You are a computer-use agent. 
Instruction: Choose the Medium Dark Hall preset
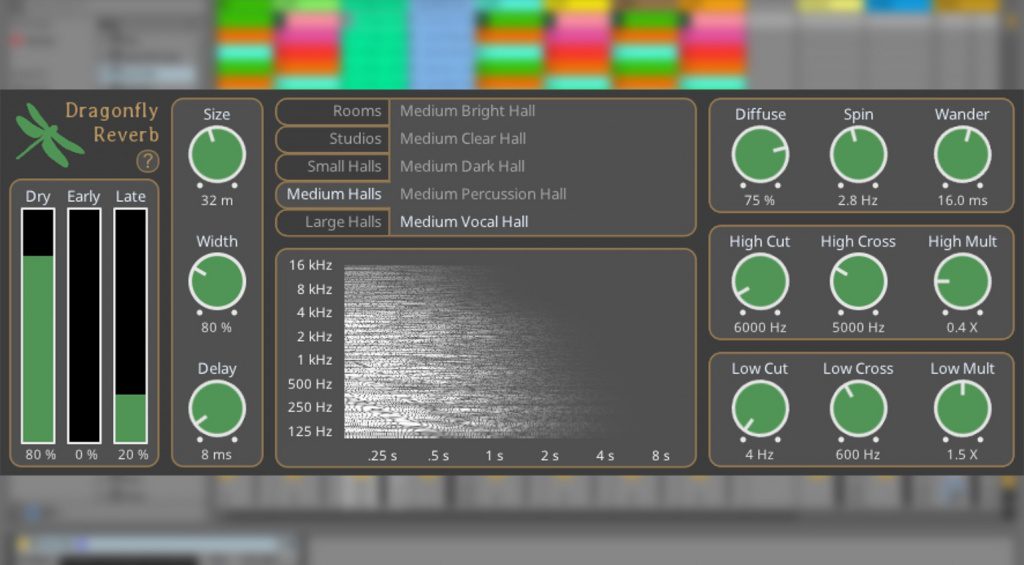[x=462, y=167]
